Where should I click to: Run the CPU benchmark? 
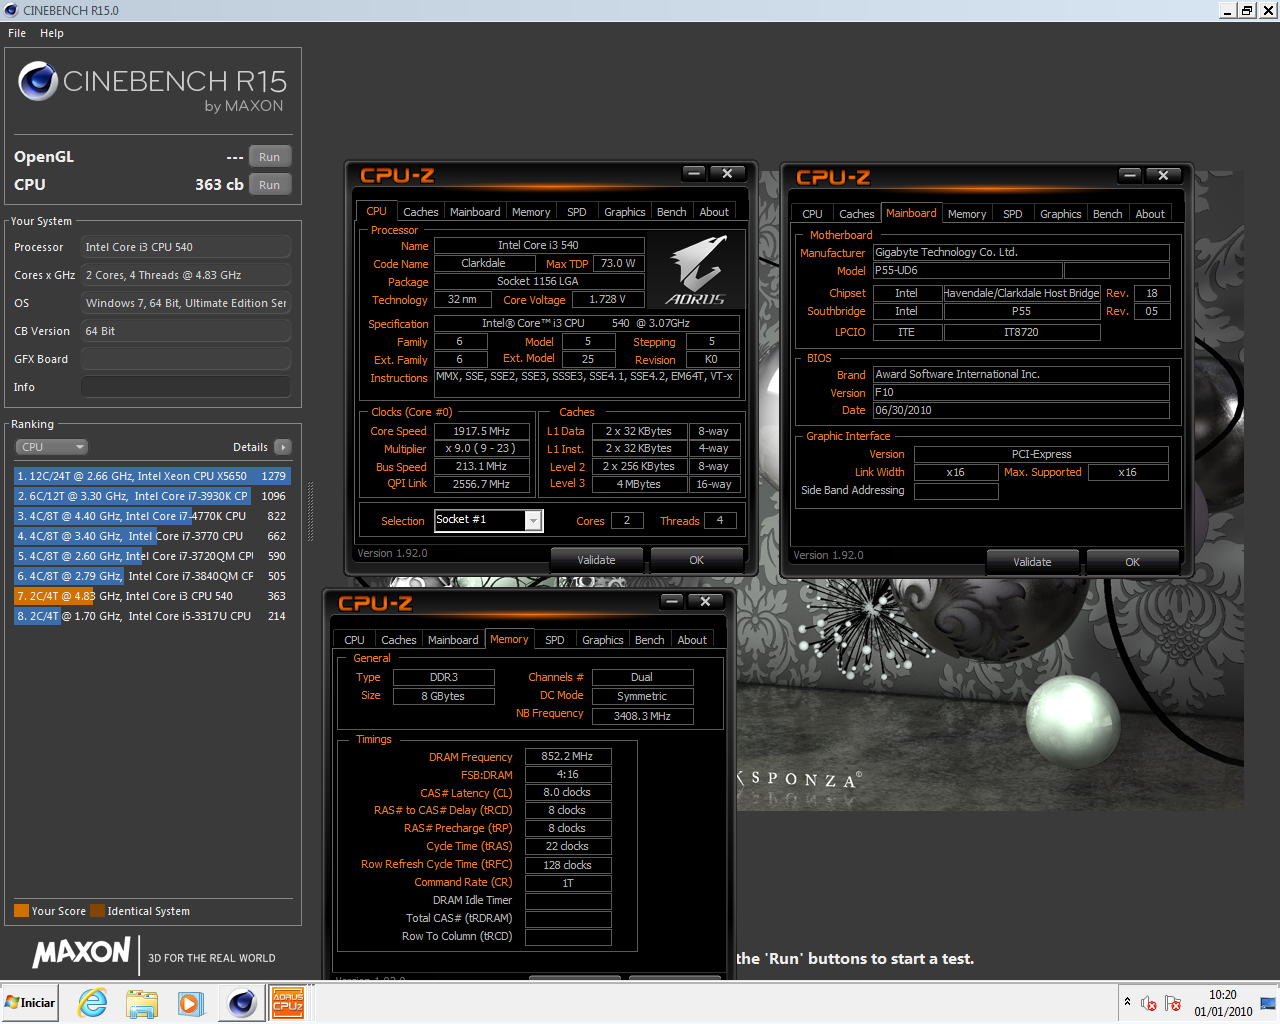pyautogui.click(x=269, y=185)
